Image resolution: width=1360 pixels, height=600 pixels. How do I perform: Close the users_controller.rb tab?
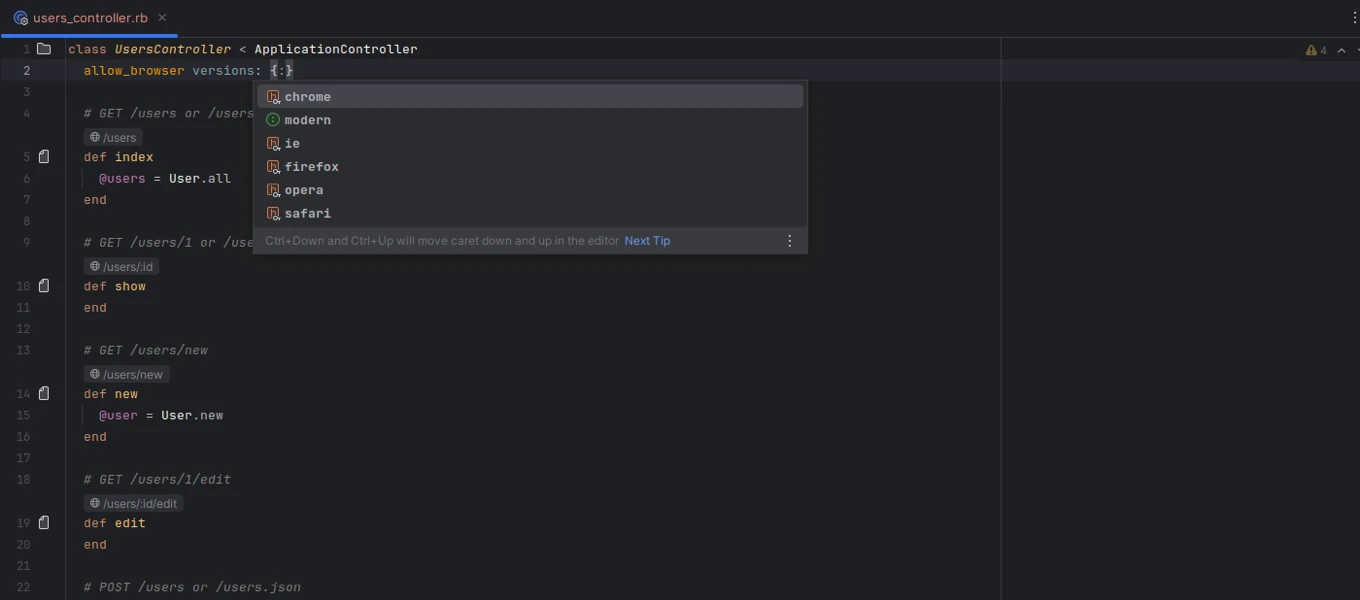162,18
